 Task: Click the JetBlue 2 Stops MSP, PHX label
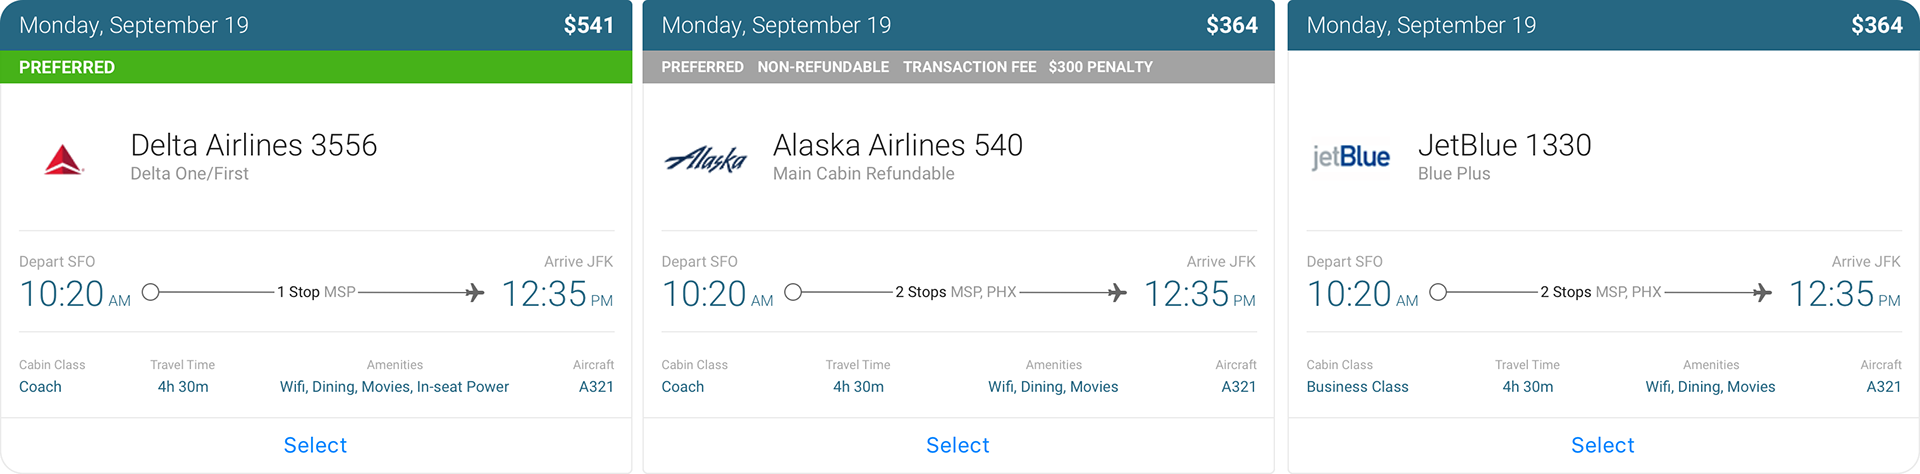coord(1601,292)
